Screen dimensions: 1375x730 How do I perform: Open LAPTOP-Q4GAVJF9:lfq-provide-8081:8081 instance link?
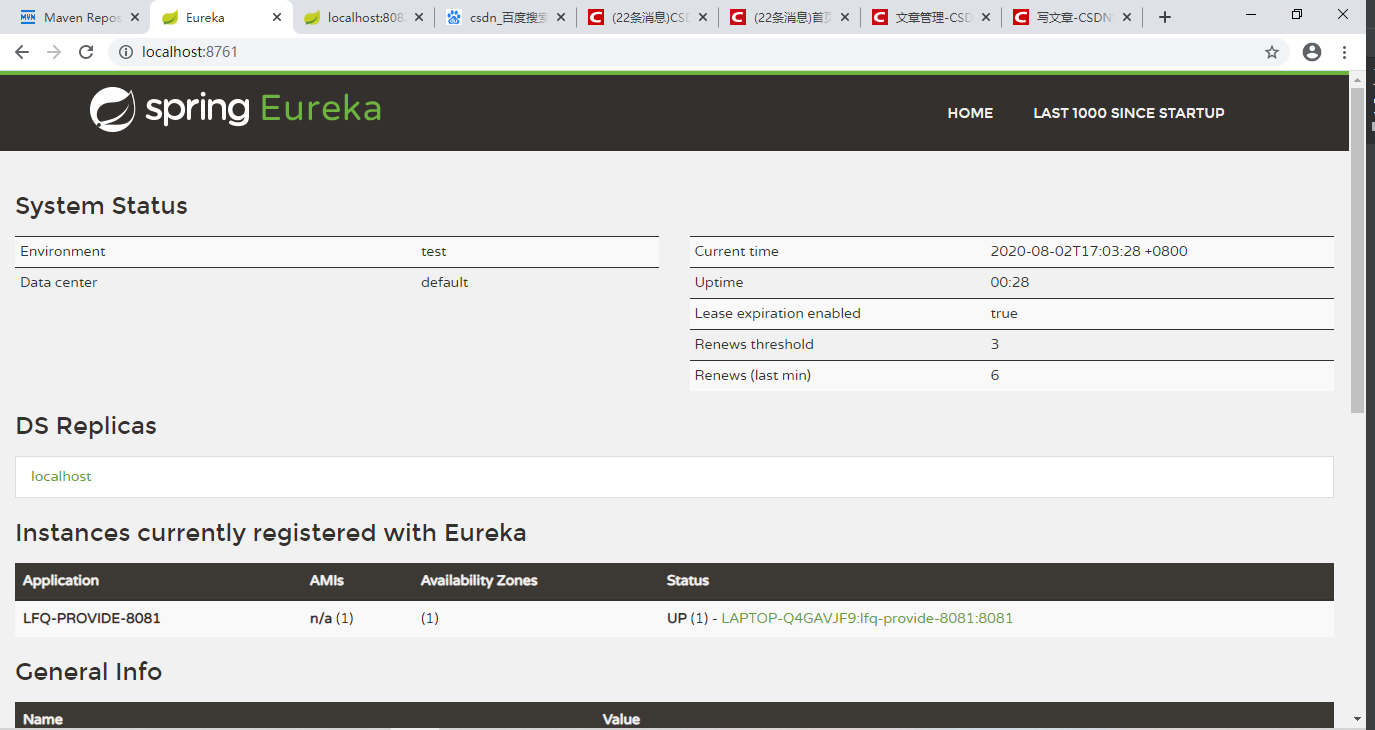coord(867,618)
